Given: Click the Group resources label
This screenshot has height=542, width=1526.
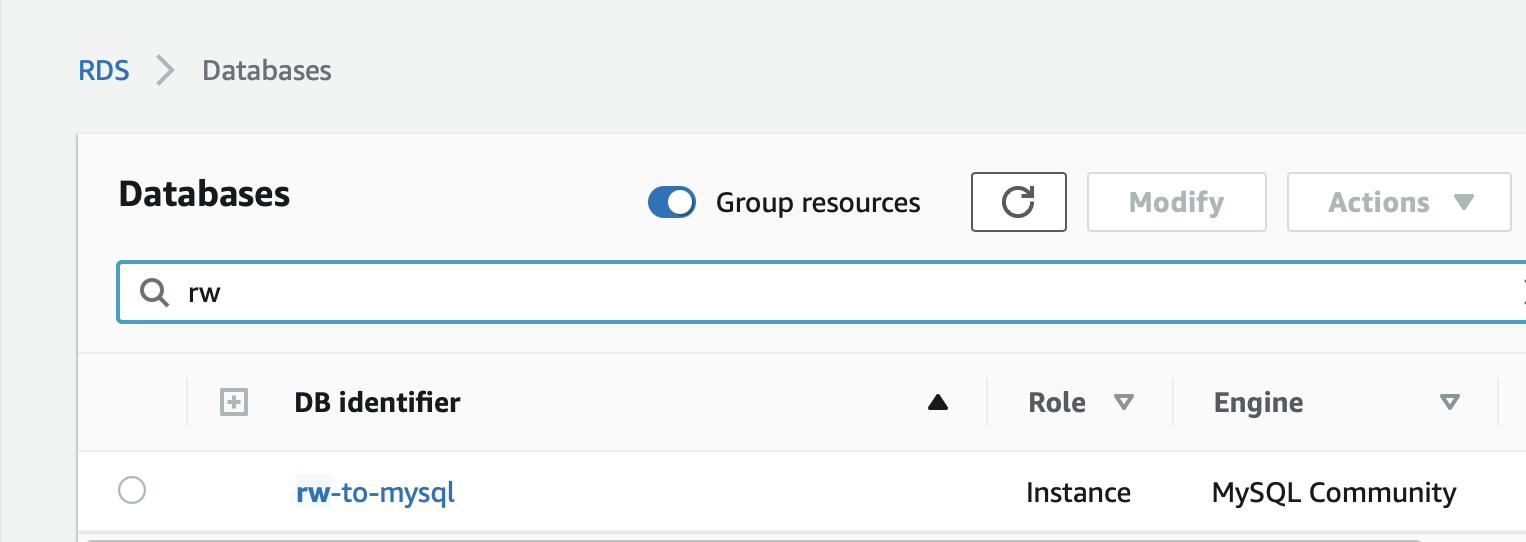Looking at the screenshot, I should coord(818,203).
